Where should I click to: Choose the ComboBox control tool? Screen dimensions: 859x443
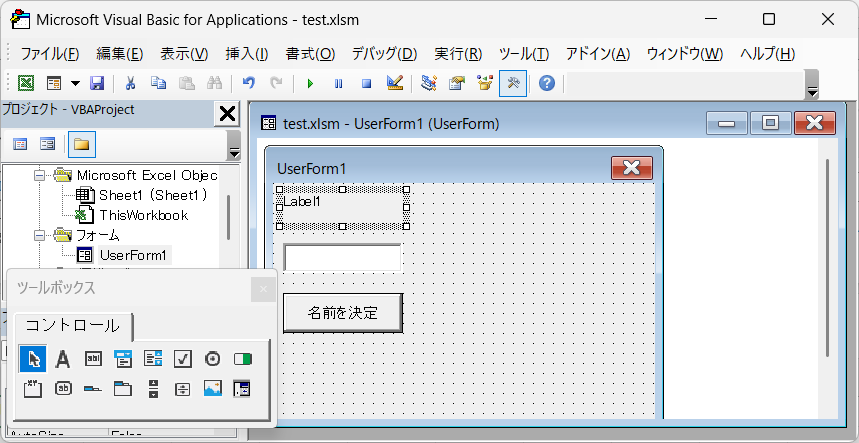123,359
